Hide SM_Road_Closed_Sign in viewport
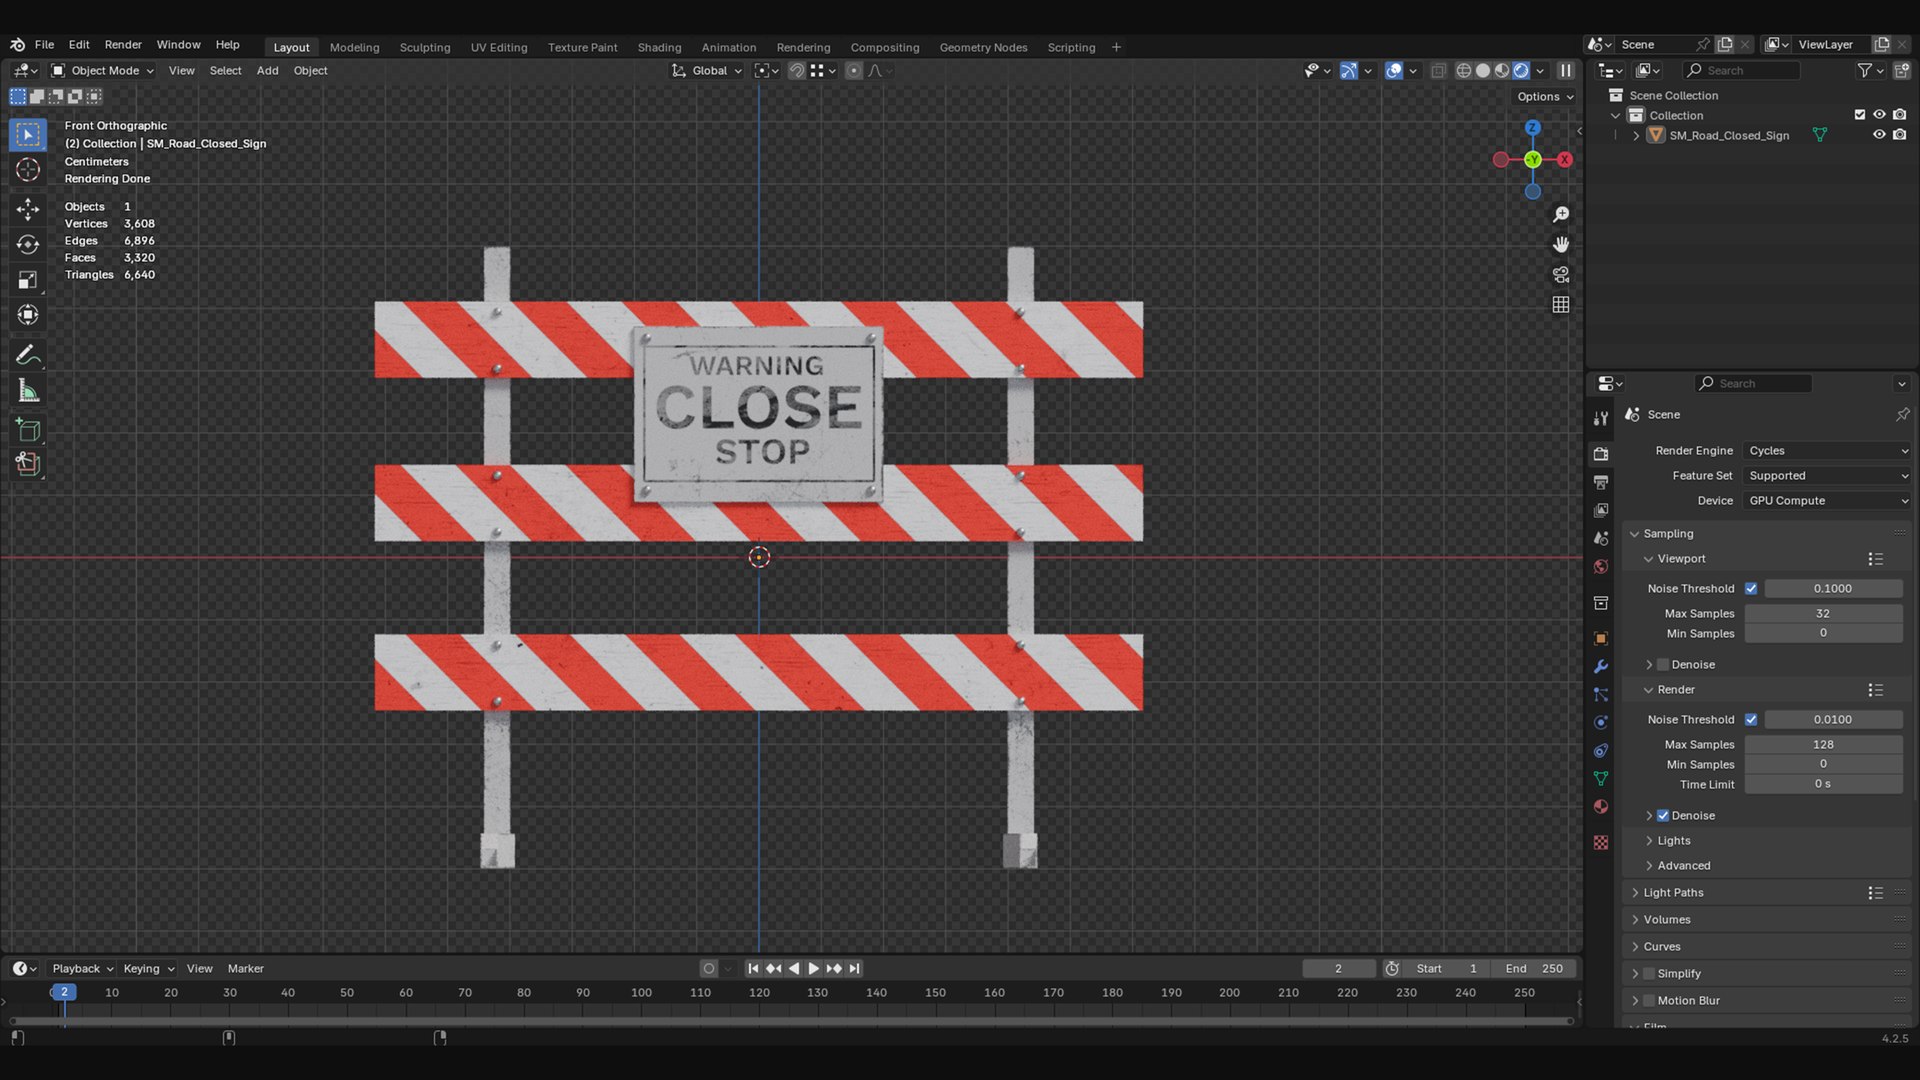 pyautogui.click(x=1879, y=135)
